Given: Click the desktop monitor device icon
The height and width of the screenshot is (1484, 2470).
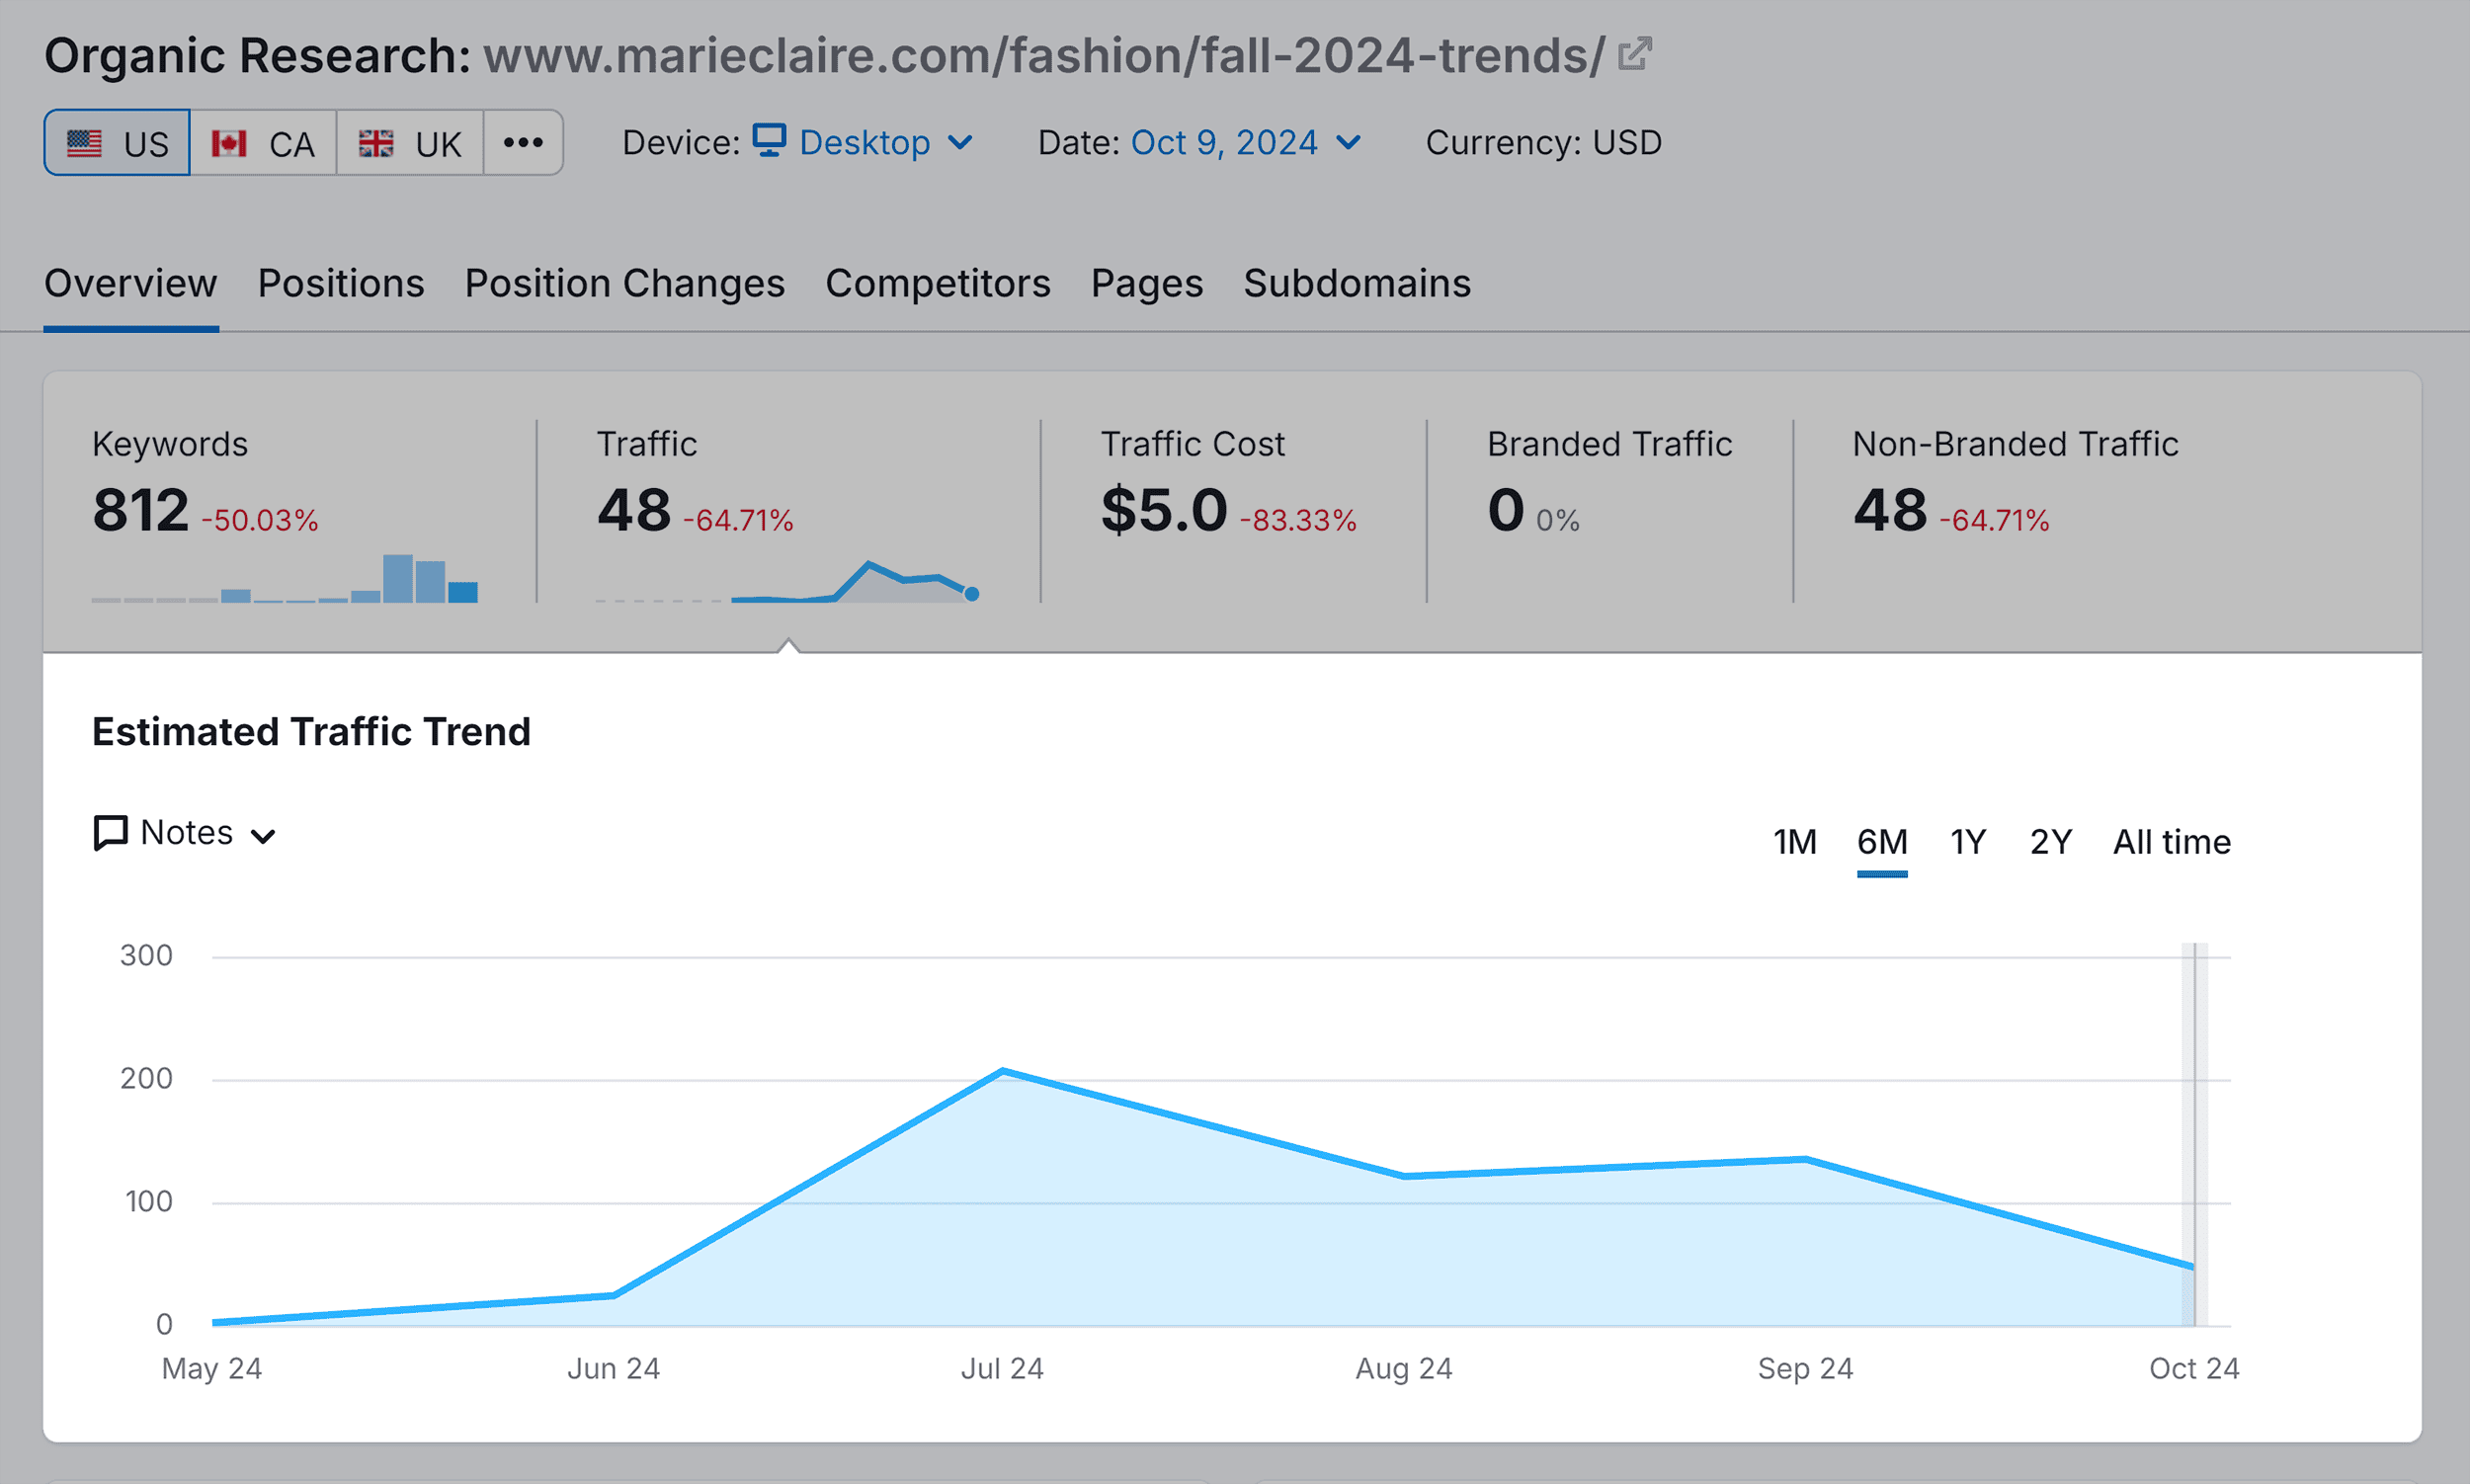Looking at the screenshot, I should coord(769,141).
